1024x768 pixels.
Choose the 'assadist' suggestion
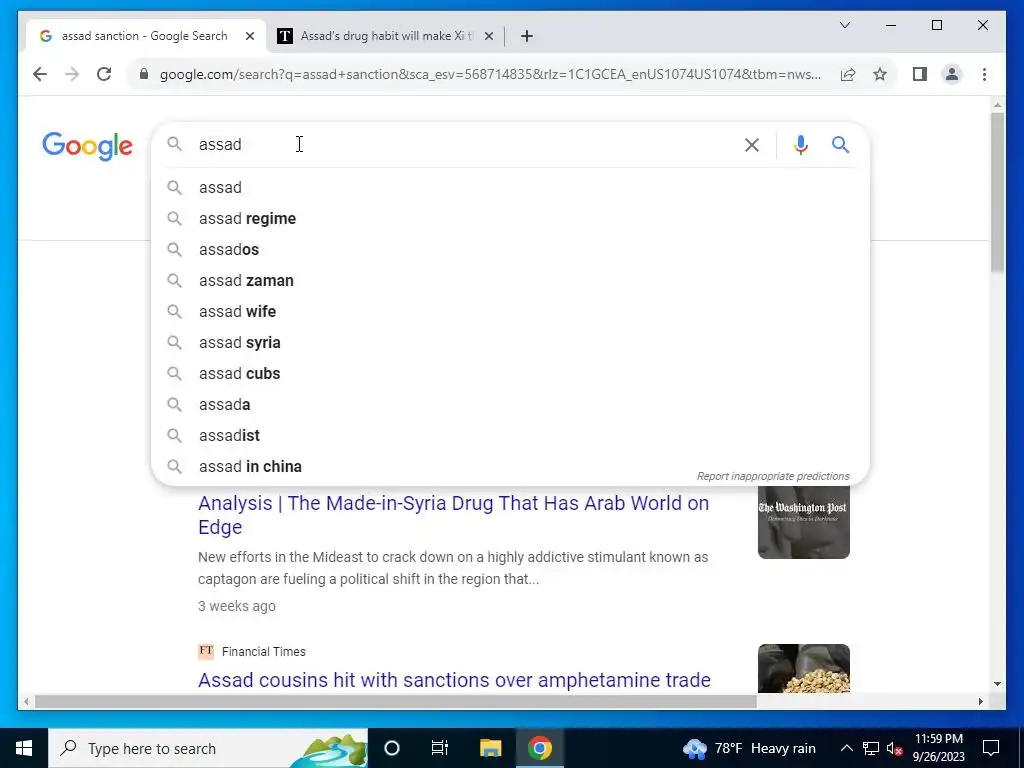click(x=510, y=436)
